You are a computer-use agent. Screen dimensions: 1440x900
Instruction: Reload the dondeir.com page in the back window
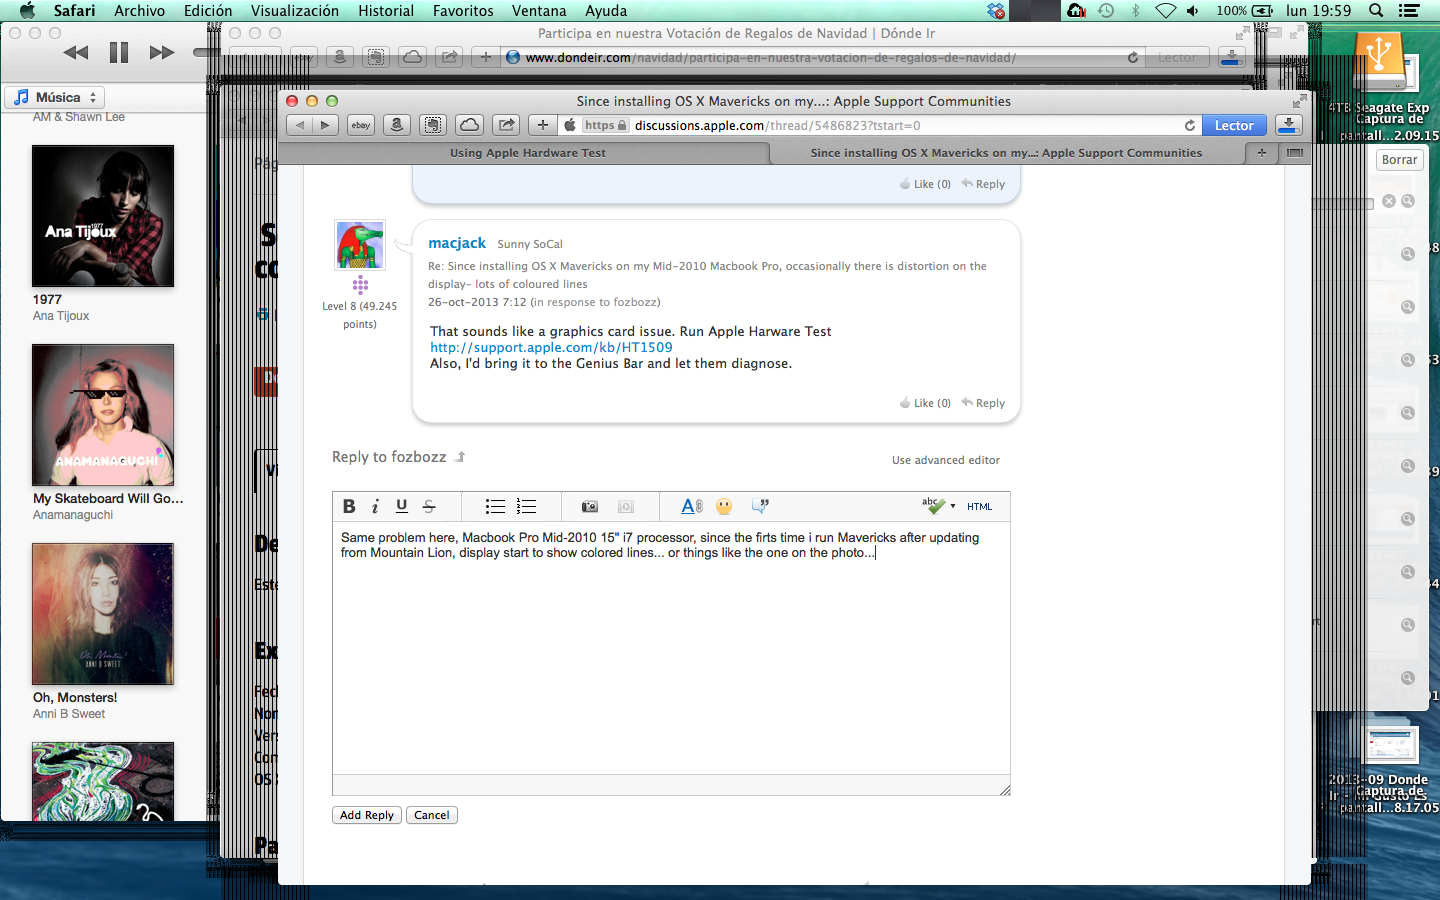tap(1133, 57)
